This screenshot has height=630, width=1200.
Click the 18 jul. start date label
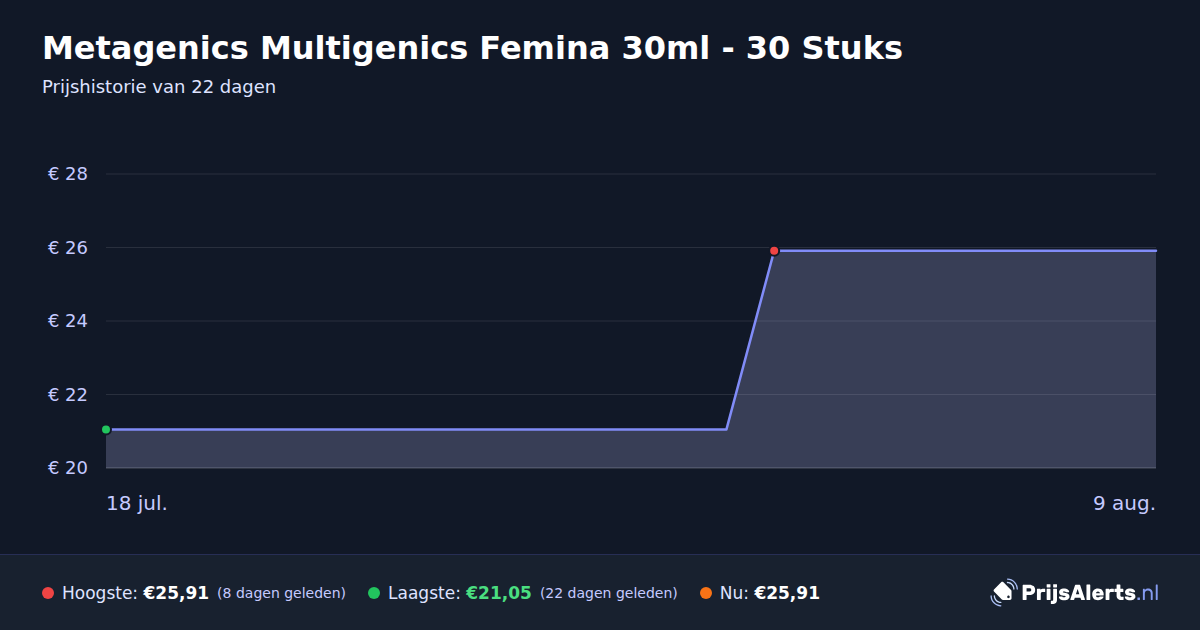137,503
